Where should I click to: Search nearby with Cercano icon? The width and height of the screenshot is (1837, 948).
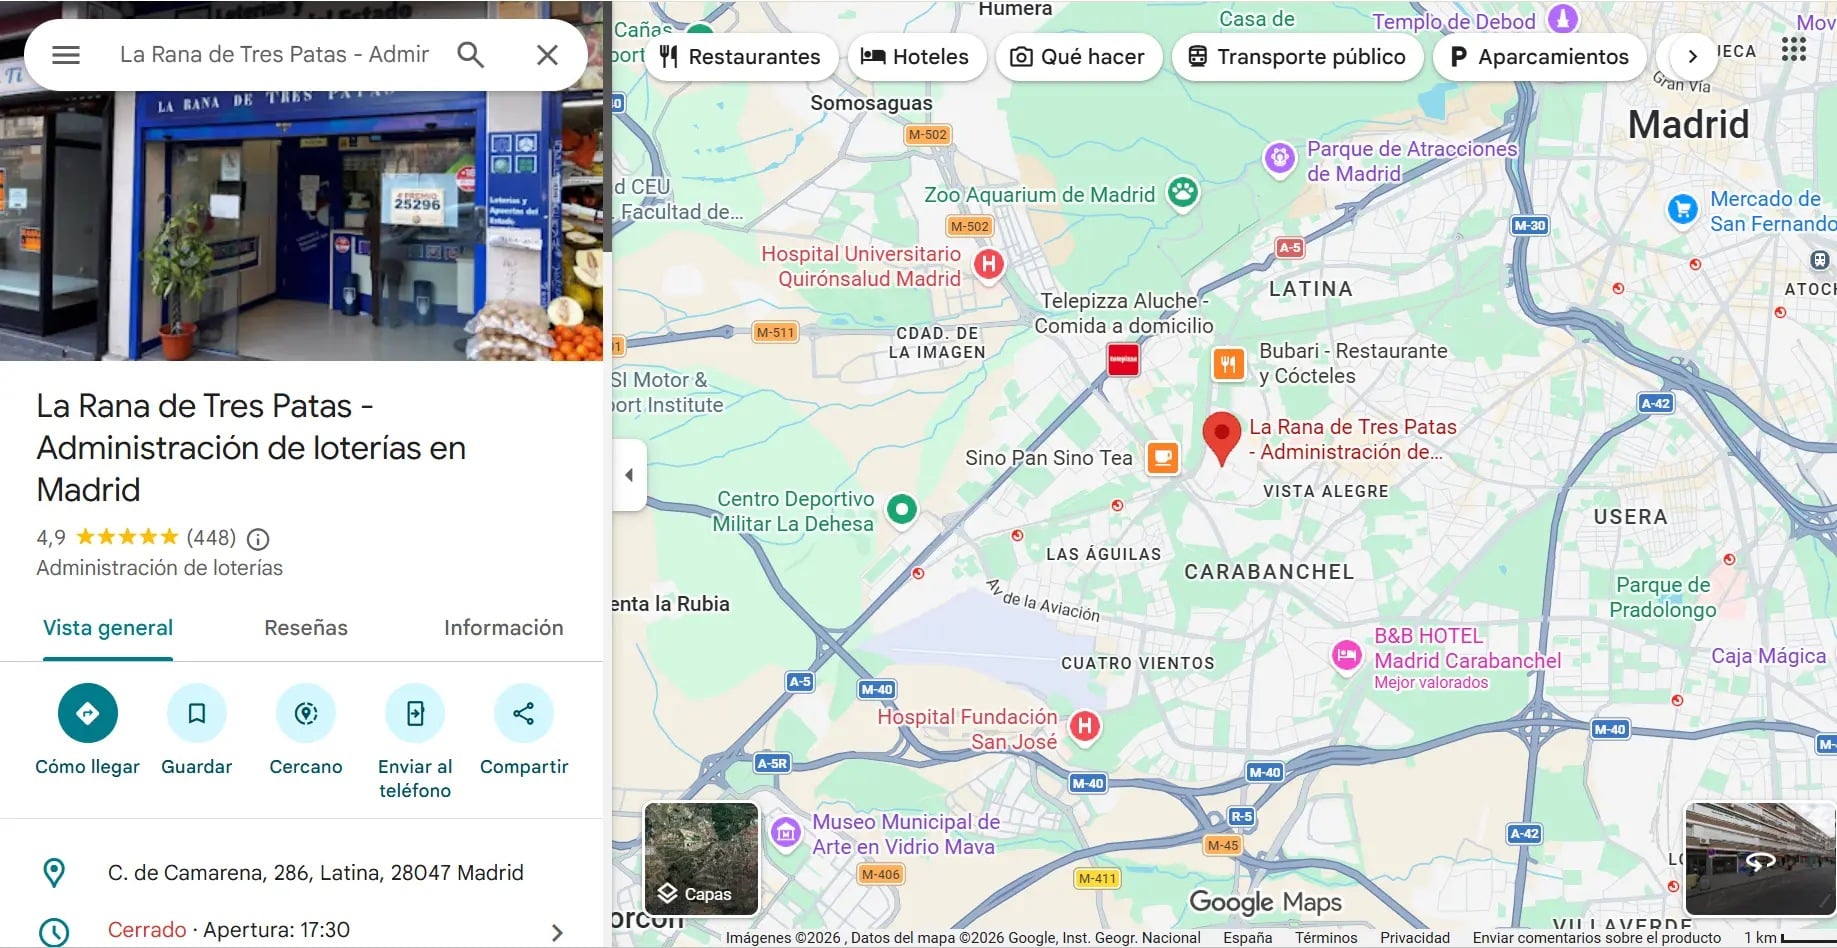coord(306,713)
